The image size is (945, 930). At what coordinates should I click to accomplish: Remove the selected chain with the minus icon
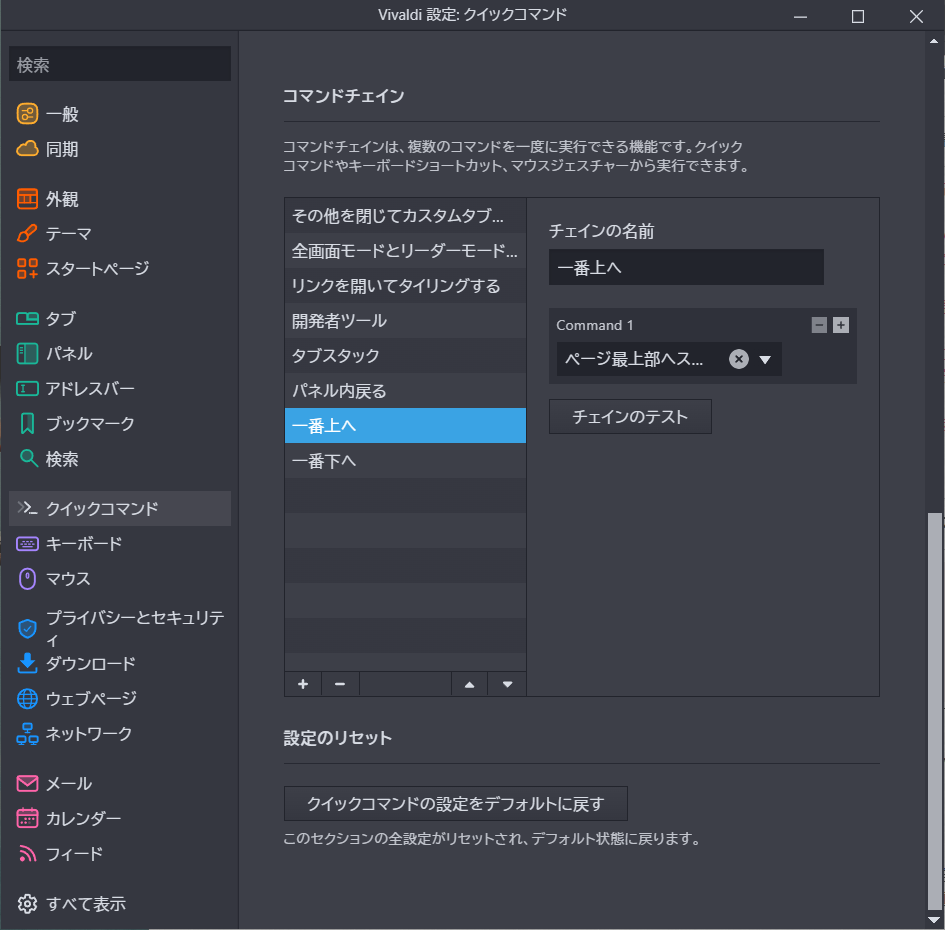(340, 684)
